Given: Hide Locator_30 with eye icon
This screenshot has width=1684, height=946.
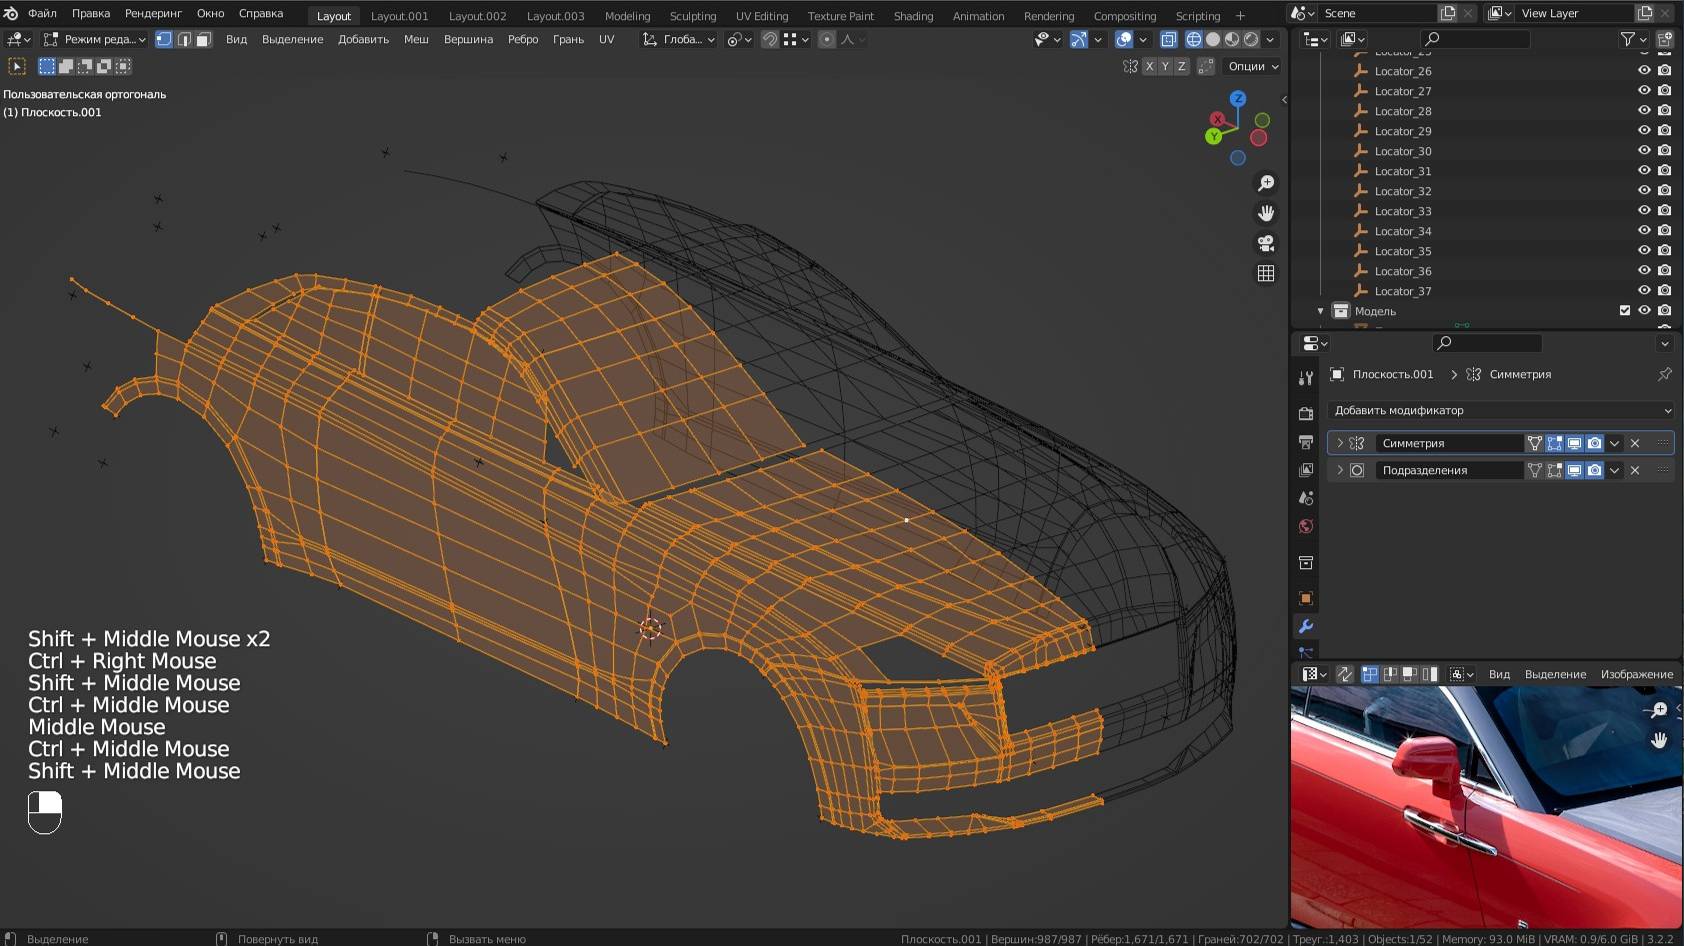Looking at the screenshot, I should [x=1644, y=151].
